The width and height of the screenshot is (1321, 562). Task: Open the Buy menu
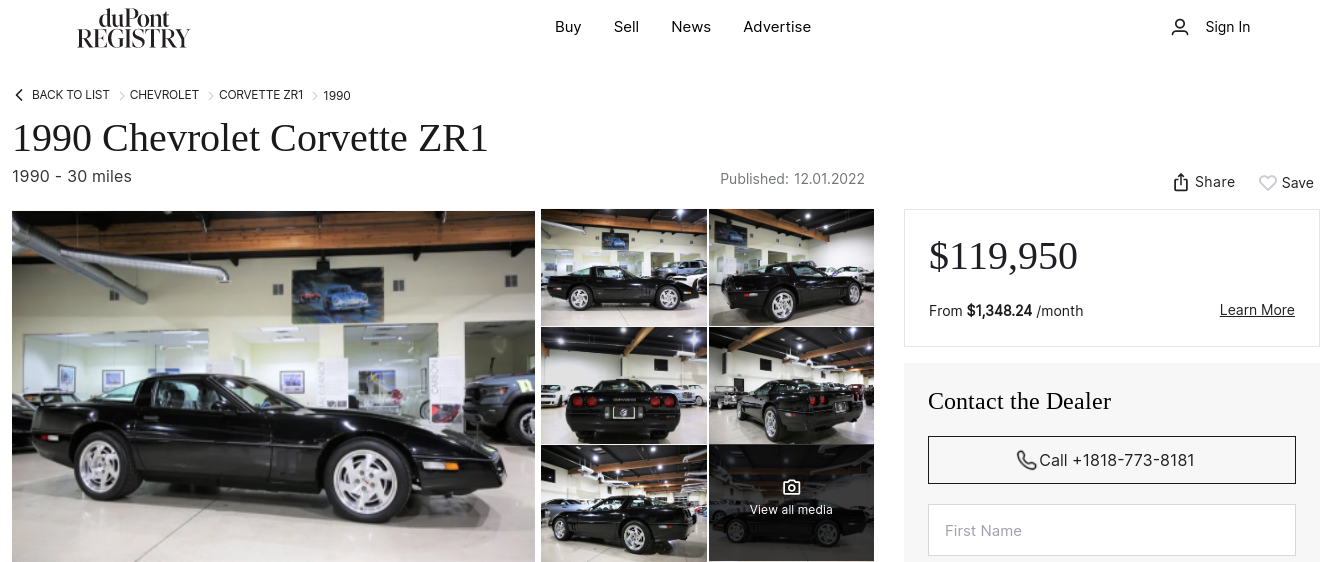568,27
